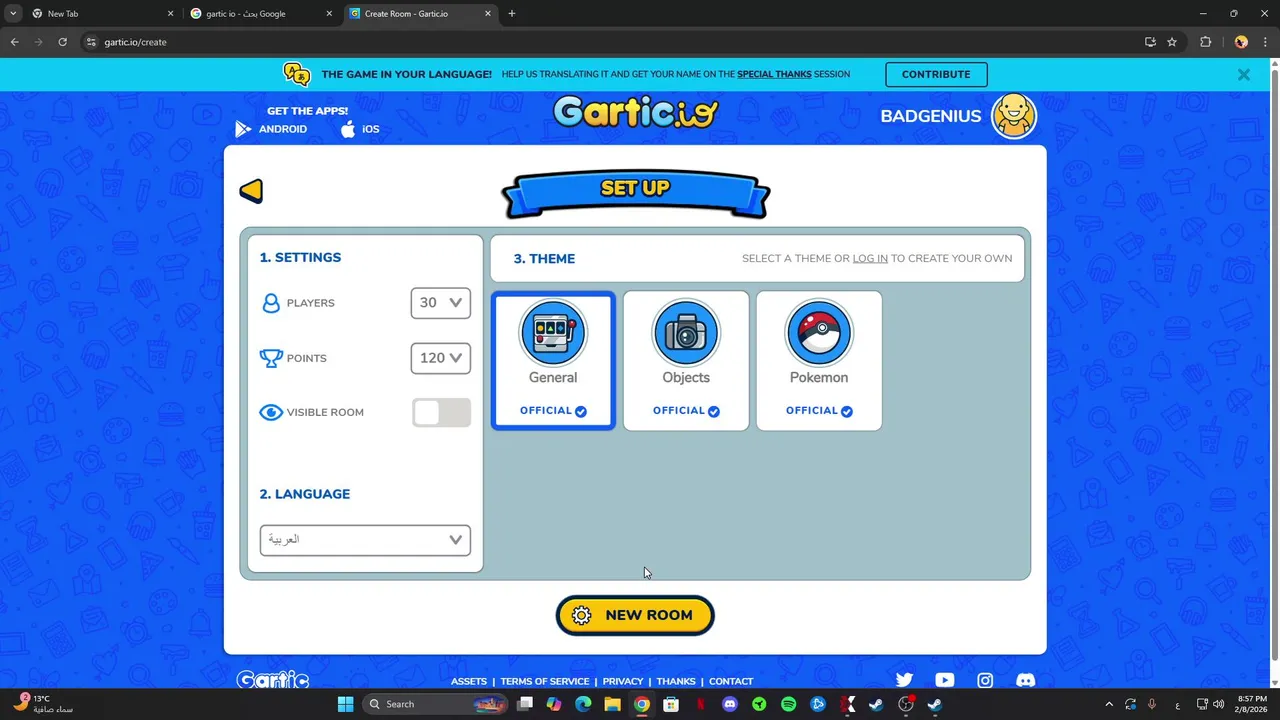
Task: Go back with the yellow arrow icon
Action: click(x=251, y=191)
